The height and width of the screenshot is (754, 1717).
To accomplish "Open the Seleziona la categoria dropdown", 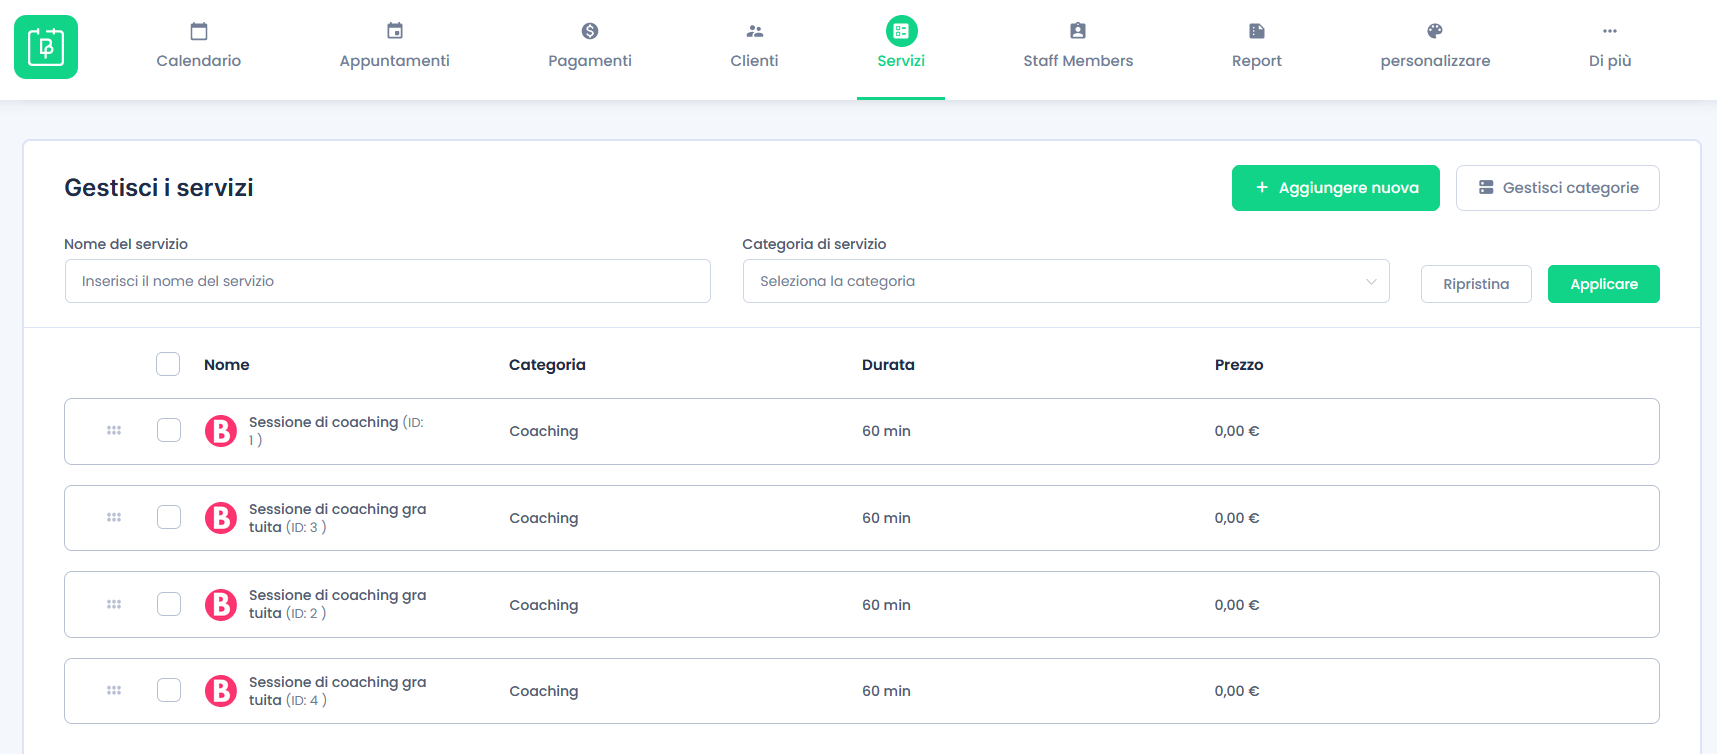I will pyautogui.click(x=1065, y=281).
